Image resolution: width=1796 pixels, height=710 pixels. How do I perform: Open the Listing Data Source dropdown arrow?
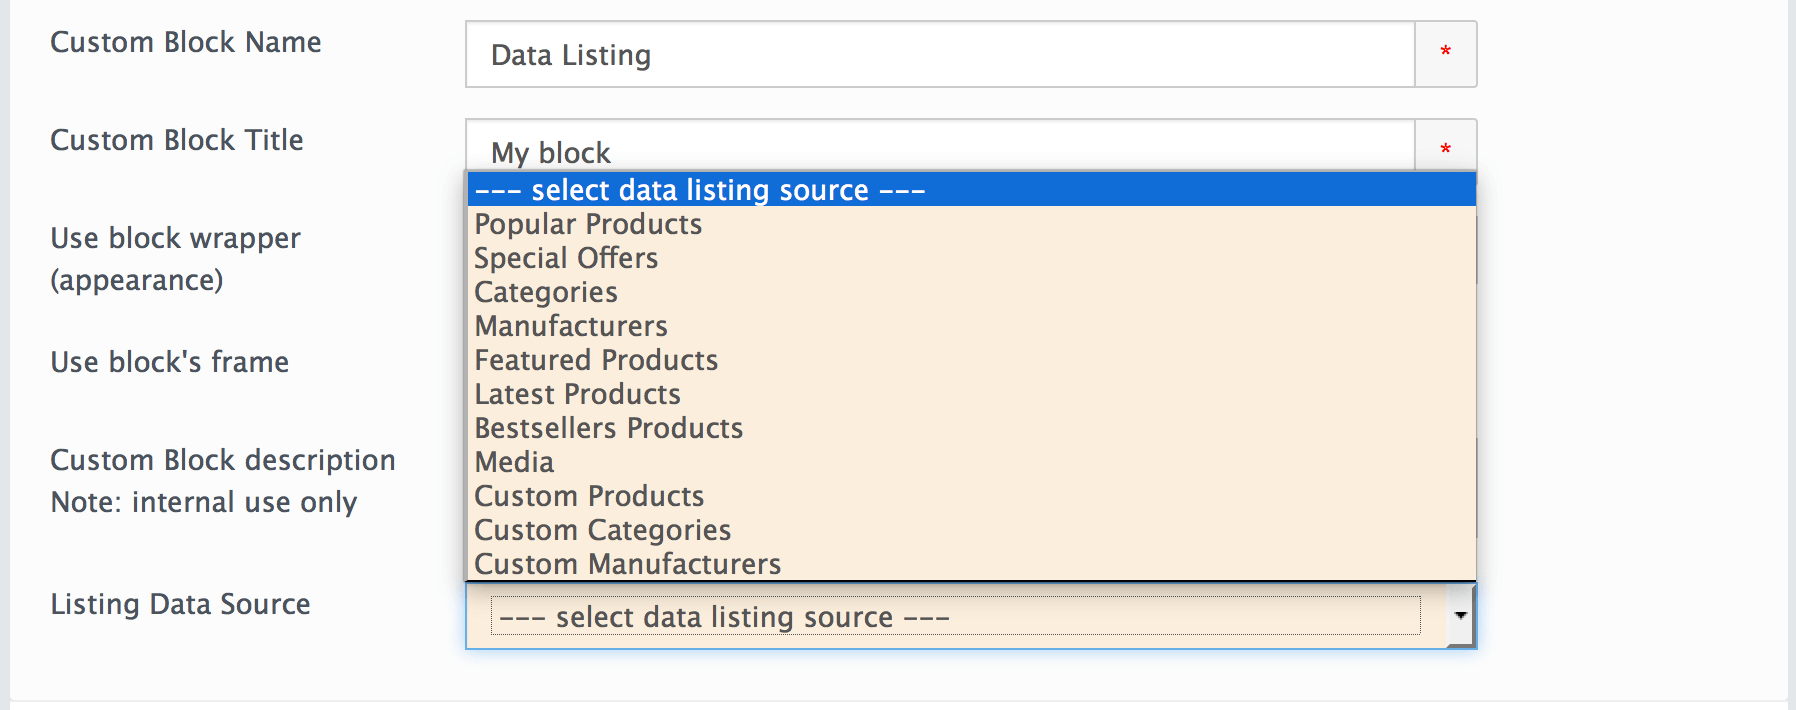tap(1460, 616)
